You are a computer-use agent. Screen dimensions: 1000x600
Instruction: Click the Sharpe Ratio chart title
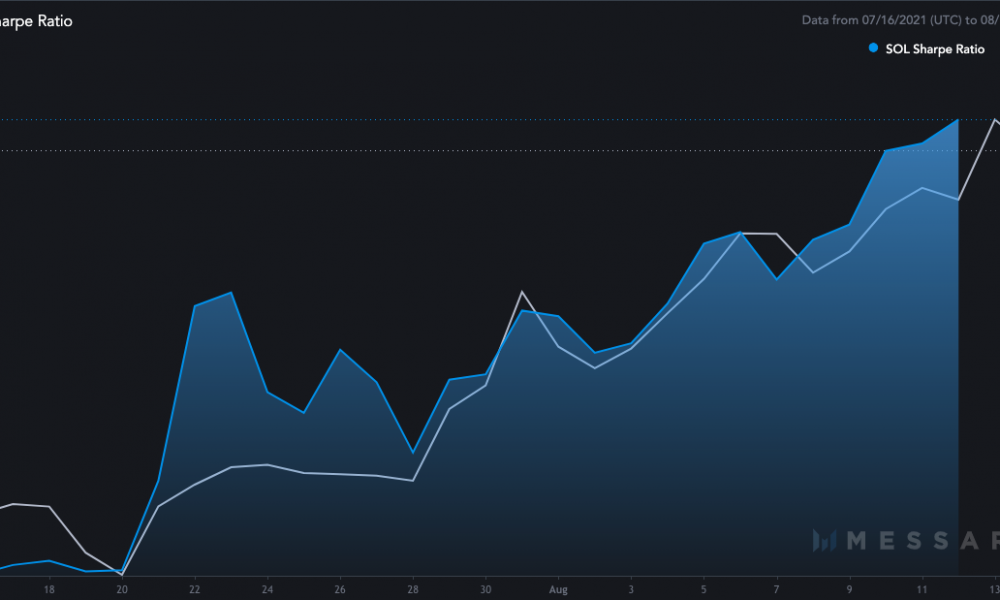36,21
